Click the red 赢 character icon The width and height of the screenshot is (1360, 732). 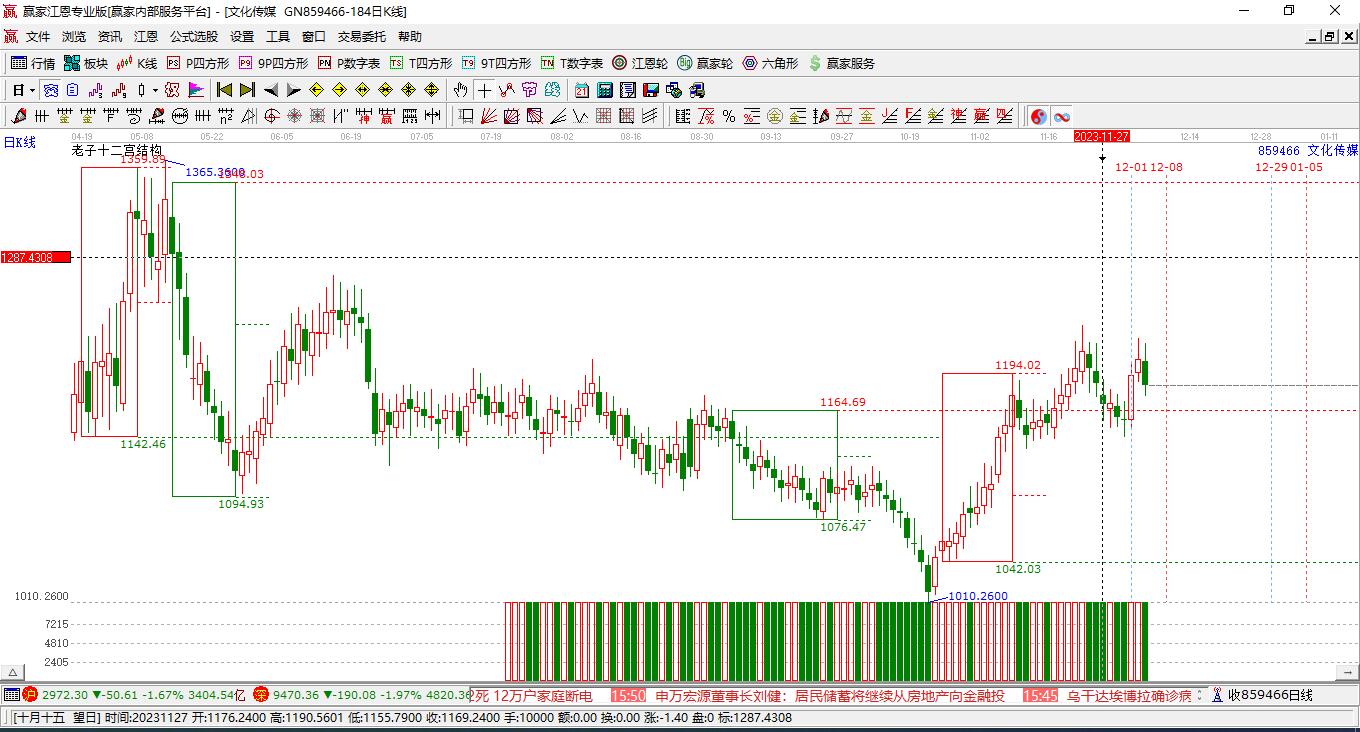pos(386,116)
